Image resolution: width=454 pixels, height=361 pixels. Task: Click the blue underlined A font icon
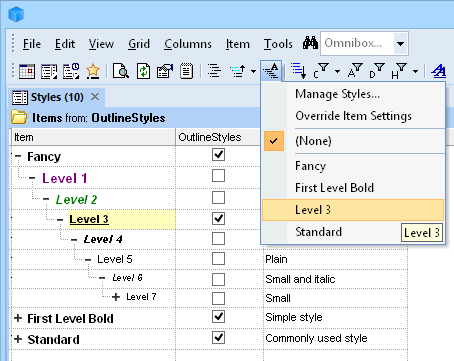click(438, 71)
